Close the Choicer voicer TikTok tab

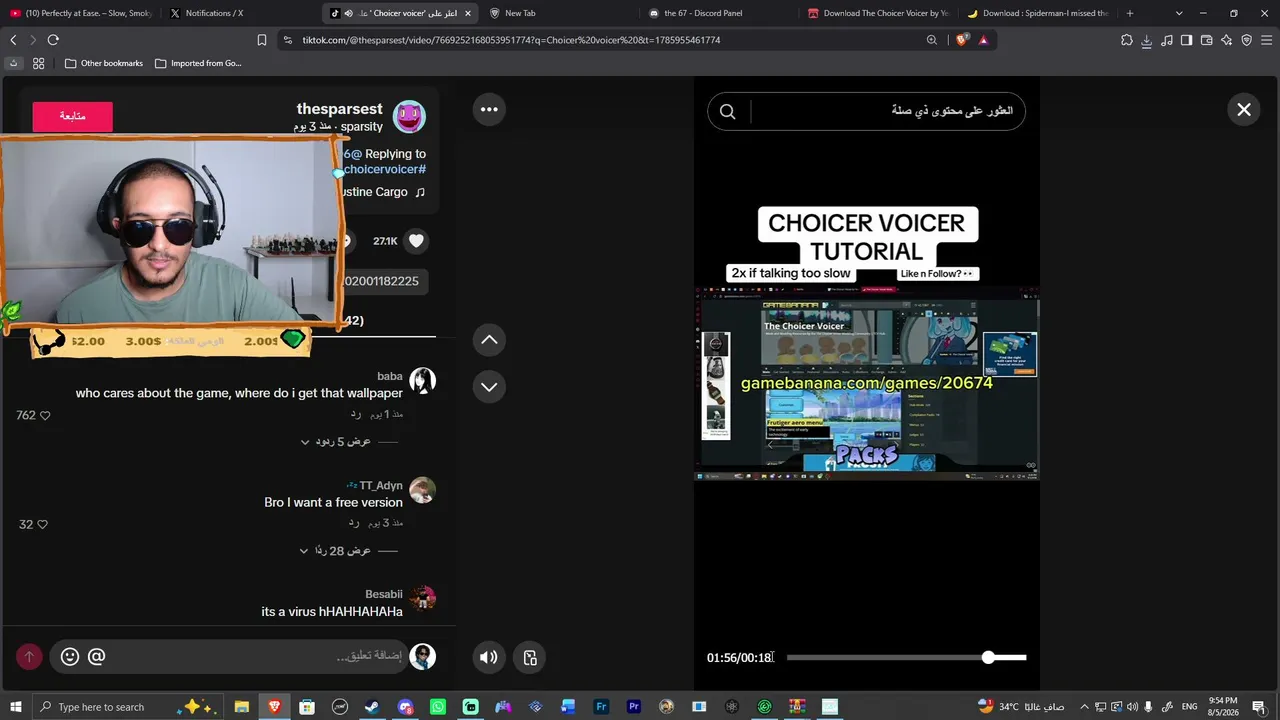467,13
